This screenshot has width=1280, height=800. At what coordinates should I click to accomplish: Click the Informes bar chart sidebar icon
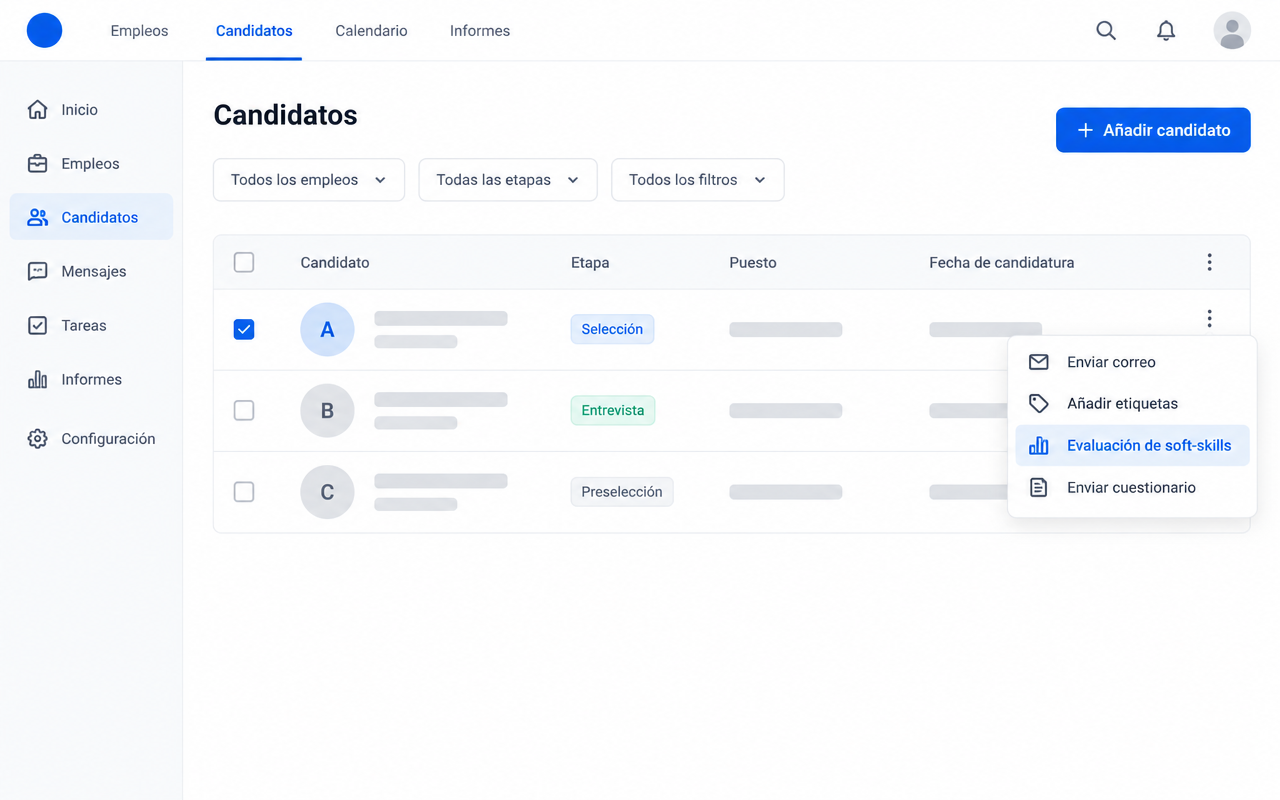[38, 380]
